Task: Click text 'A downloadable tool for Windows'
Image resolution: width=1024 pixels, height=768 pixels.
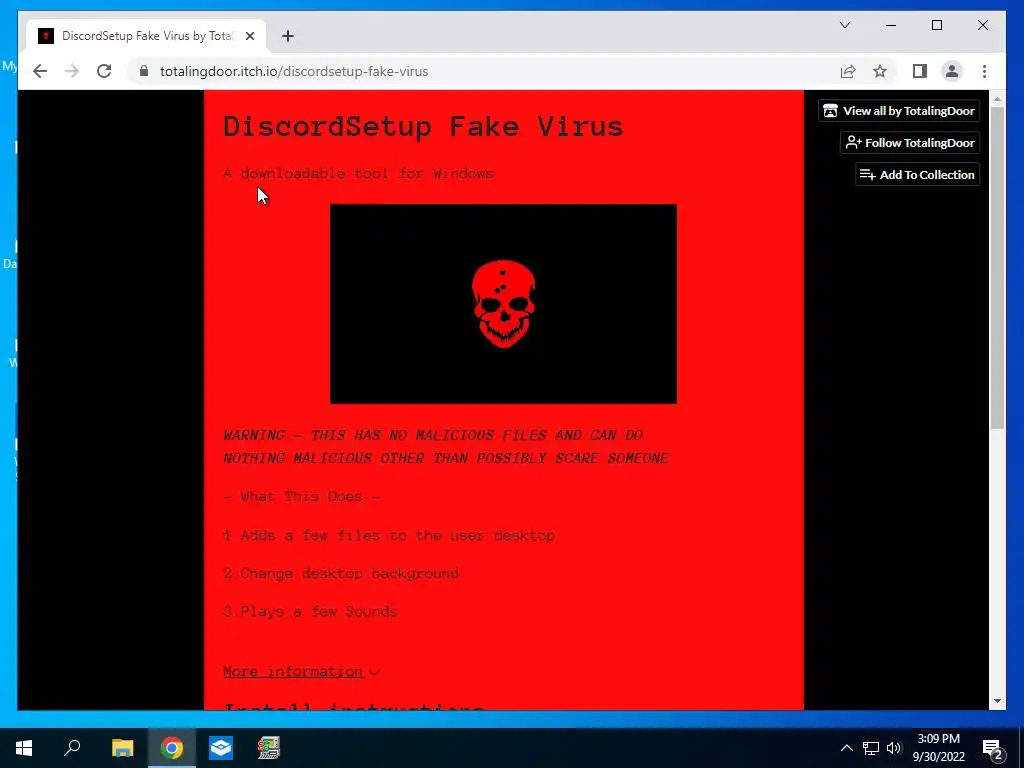Action: (x=359, y=173)
